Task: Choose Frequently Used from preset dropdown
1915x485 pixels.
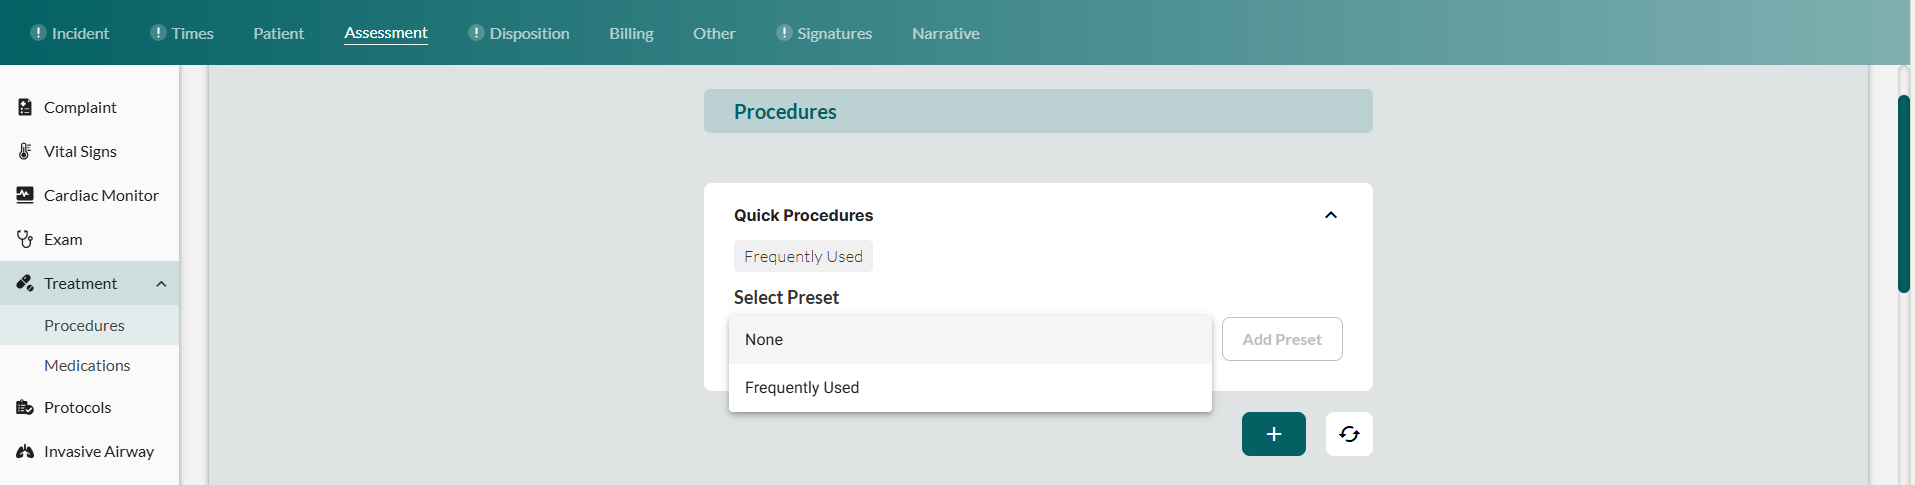Action: [802, 388]
